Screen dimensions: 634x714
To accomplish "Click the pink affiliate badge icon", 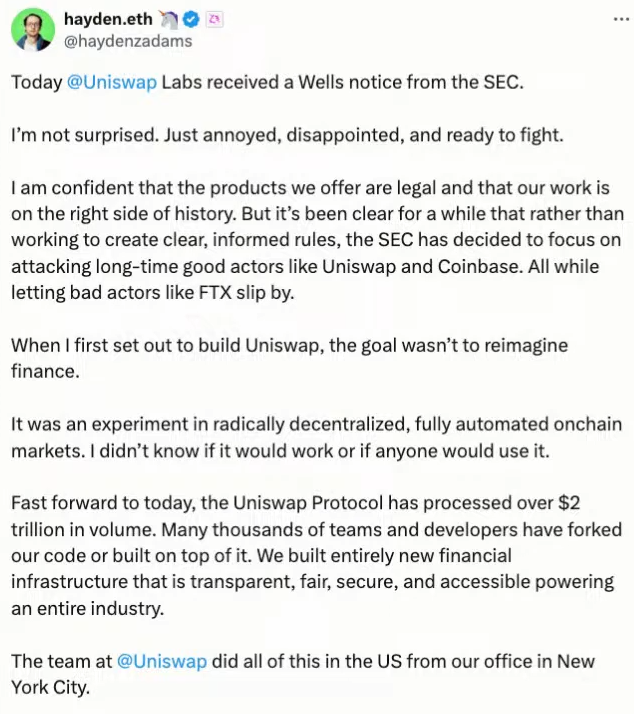I will [213, 19].
